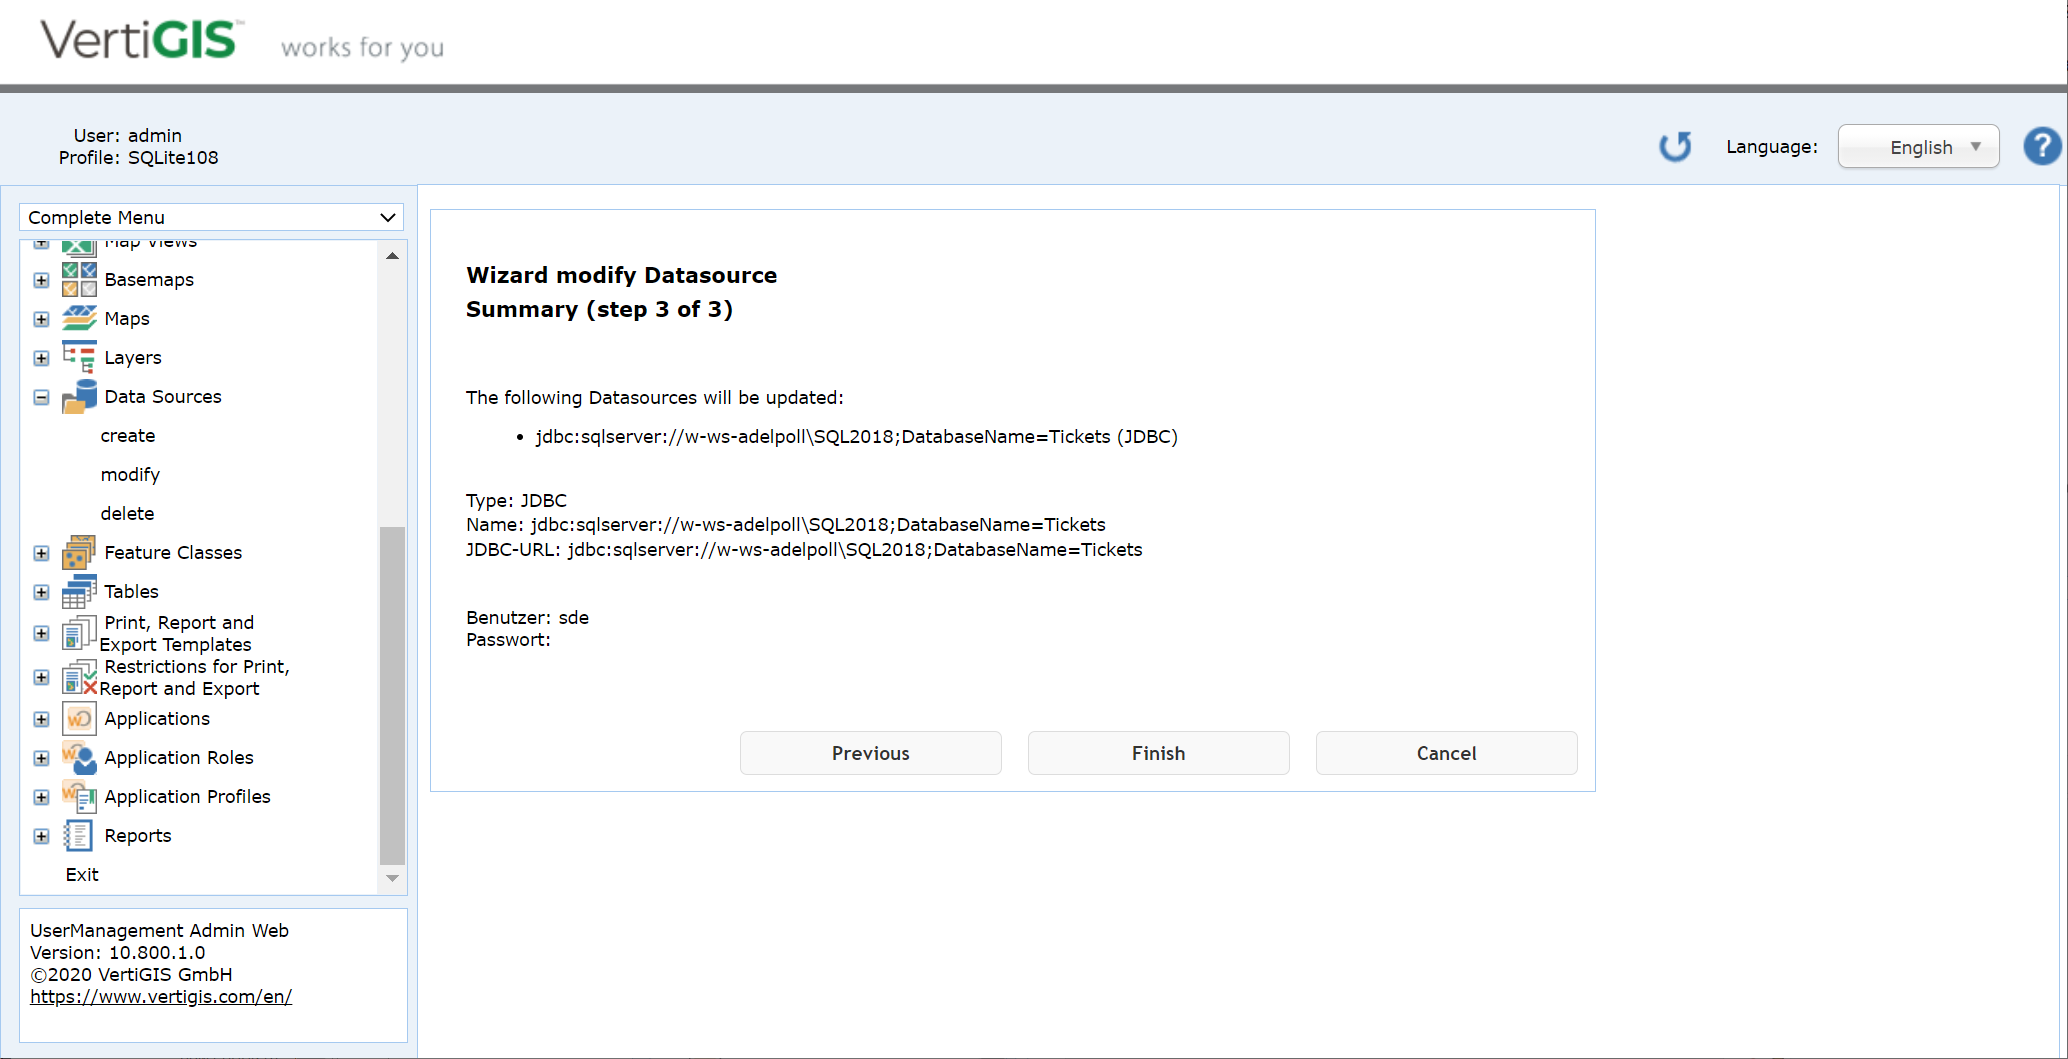Open the Applications icon
Viewport: 2068px width, 1059px height.
tap(79, 718)
